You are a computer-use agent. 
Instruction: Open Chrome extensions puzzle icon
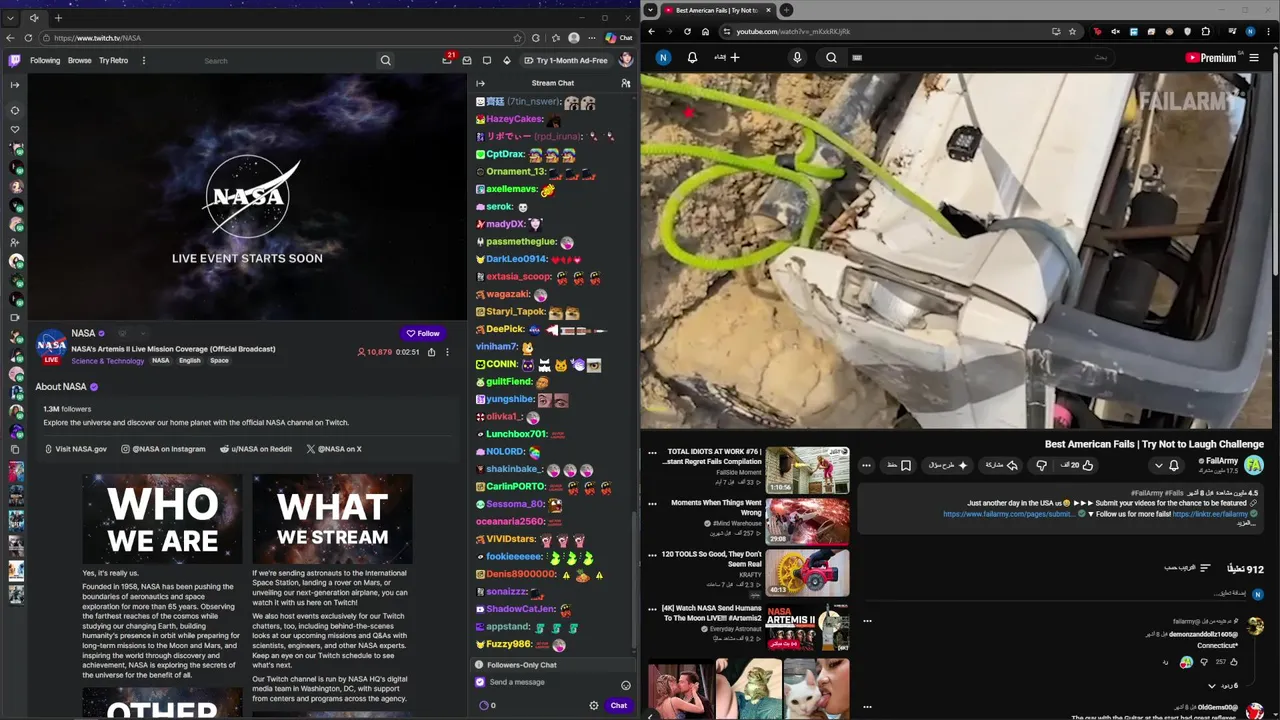pos(1206,32)
